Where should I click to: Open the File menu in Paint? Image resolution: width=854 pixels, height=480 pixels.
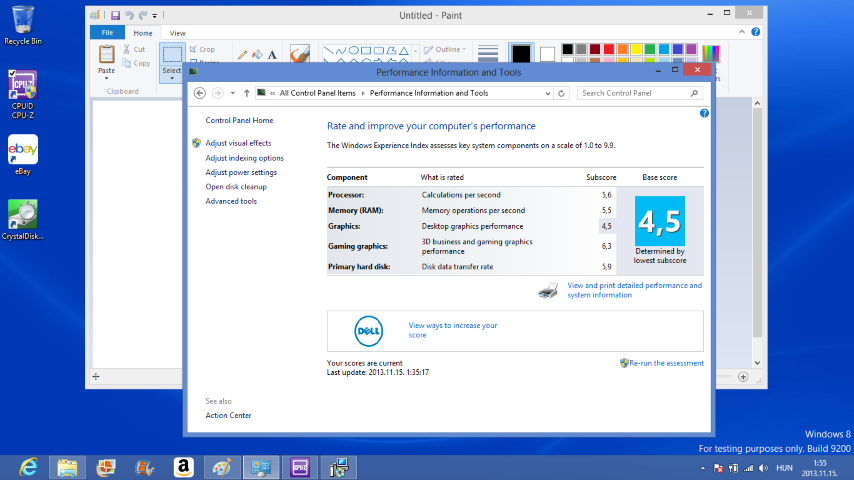point(106,33)
